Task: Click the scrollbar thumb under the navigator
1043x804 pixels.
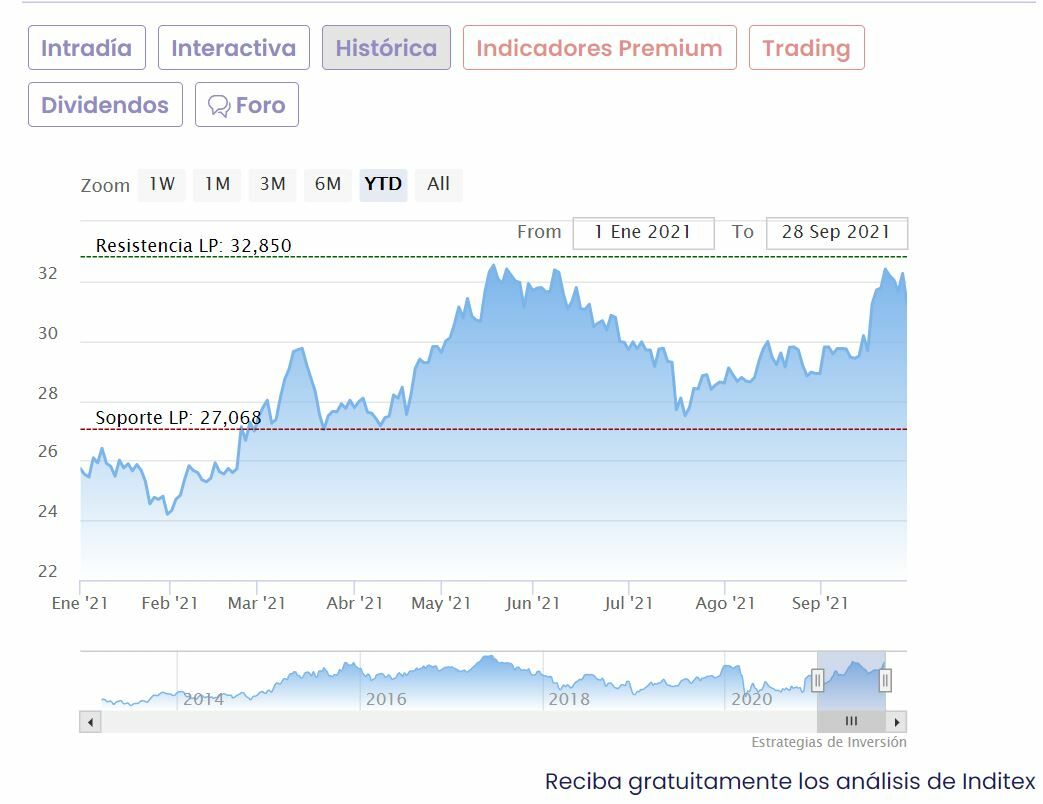Action: tap(851, 722)
